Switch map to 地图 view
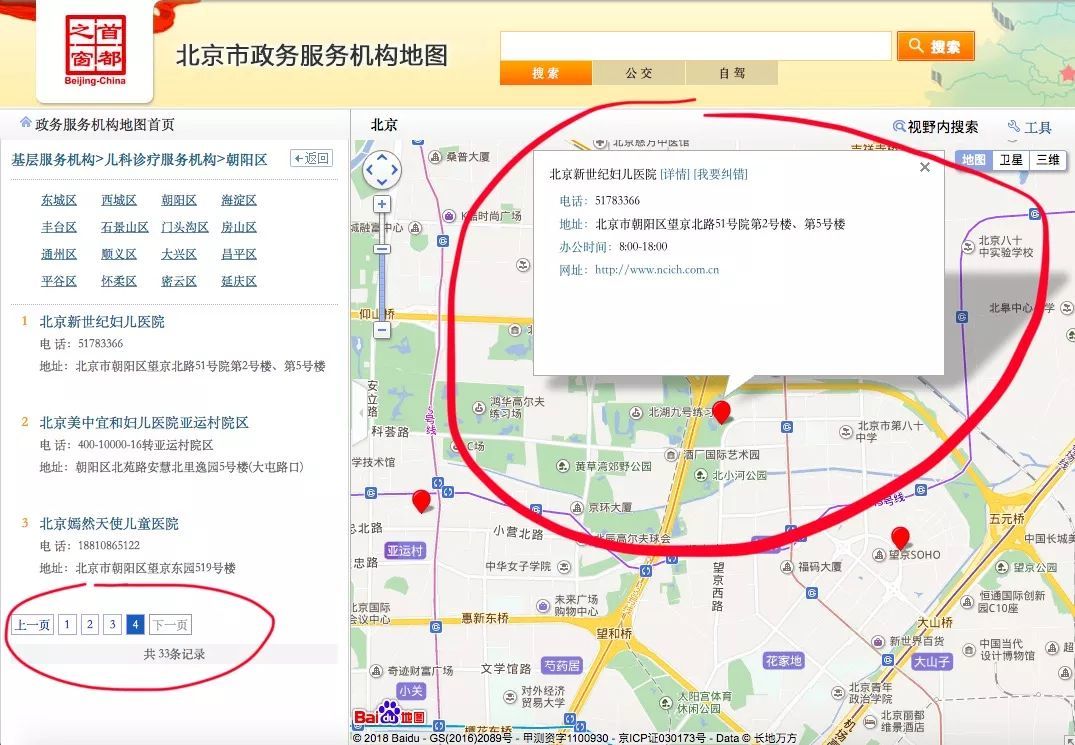1075x745 pixels. pyautogui.click(x=974, y=160)
